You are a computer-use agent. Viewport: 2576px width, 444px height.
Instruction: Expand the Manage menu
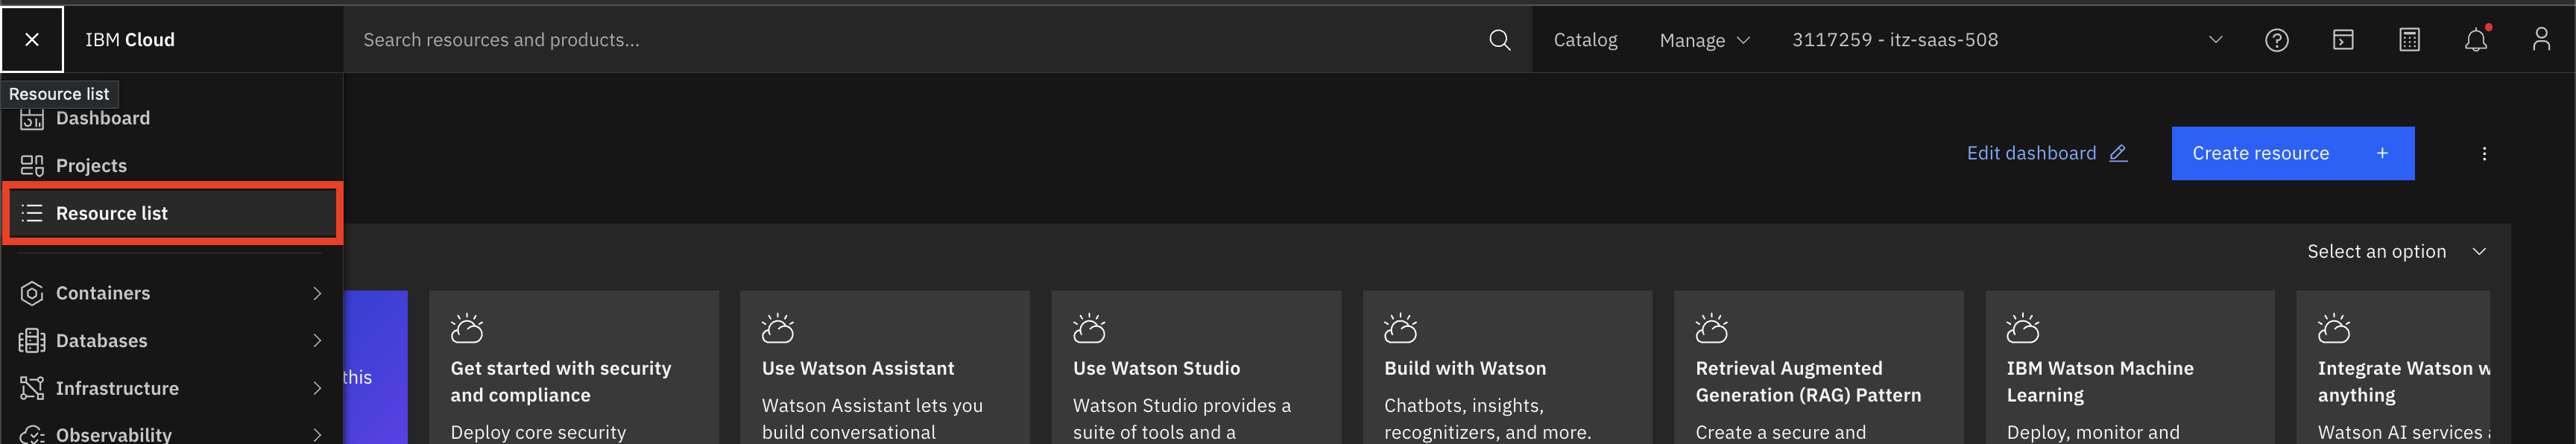tap(1704, 40)
